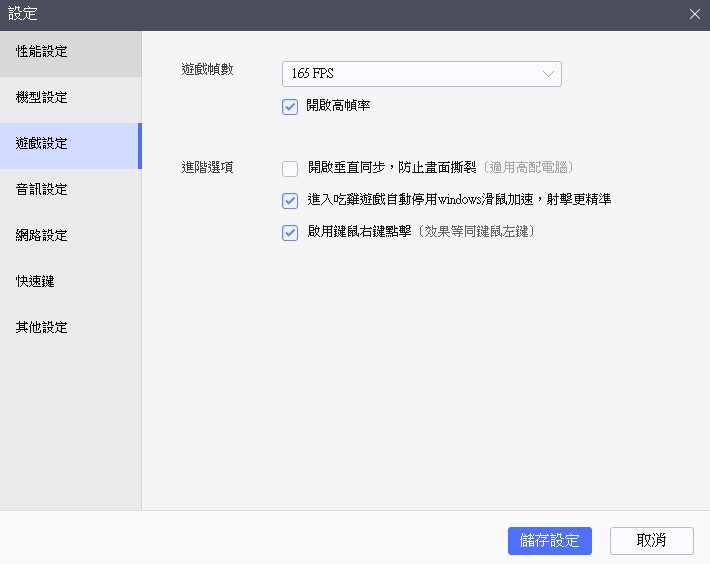Disable the 開啟高幀率 checkbox

tap(290, 106)
